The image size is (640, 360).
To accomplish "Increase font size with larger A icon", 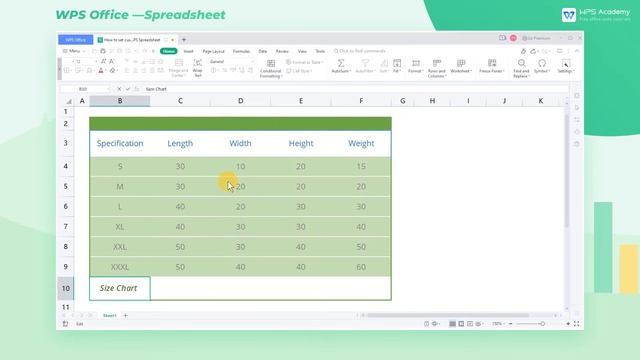I will tap(103, 61).
